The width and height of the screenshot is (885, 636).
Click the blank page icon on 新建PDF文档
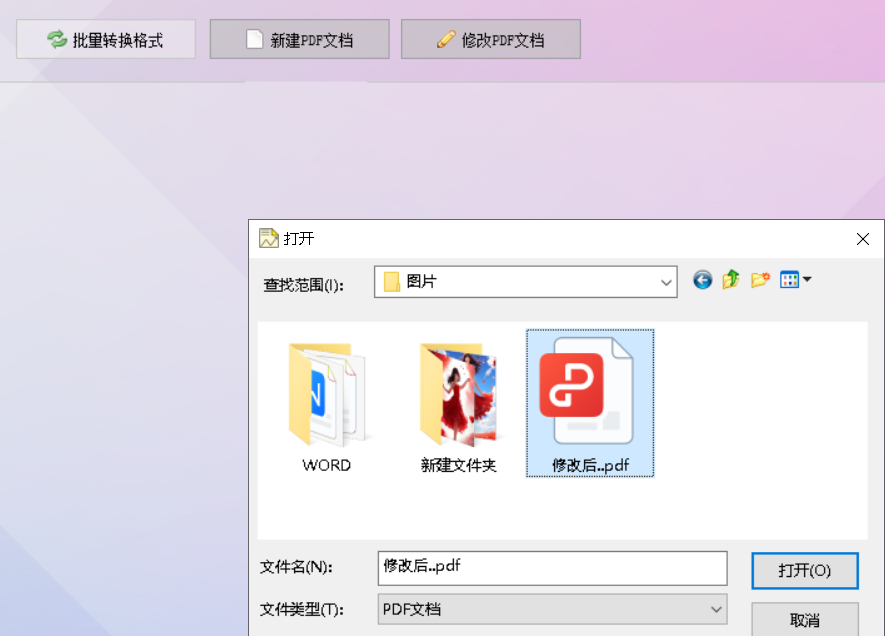(255, 40)
